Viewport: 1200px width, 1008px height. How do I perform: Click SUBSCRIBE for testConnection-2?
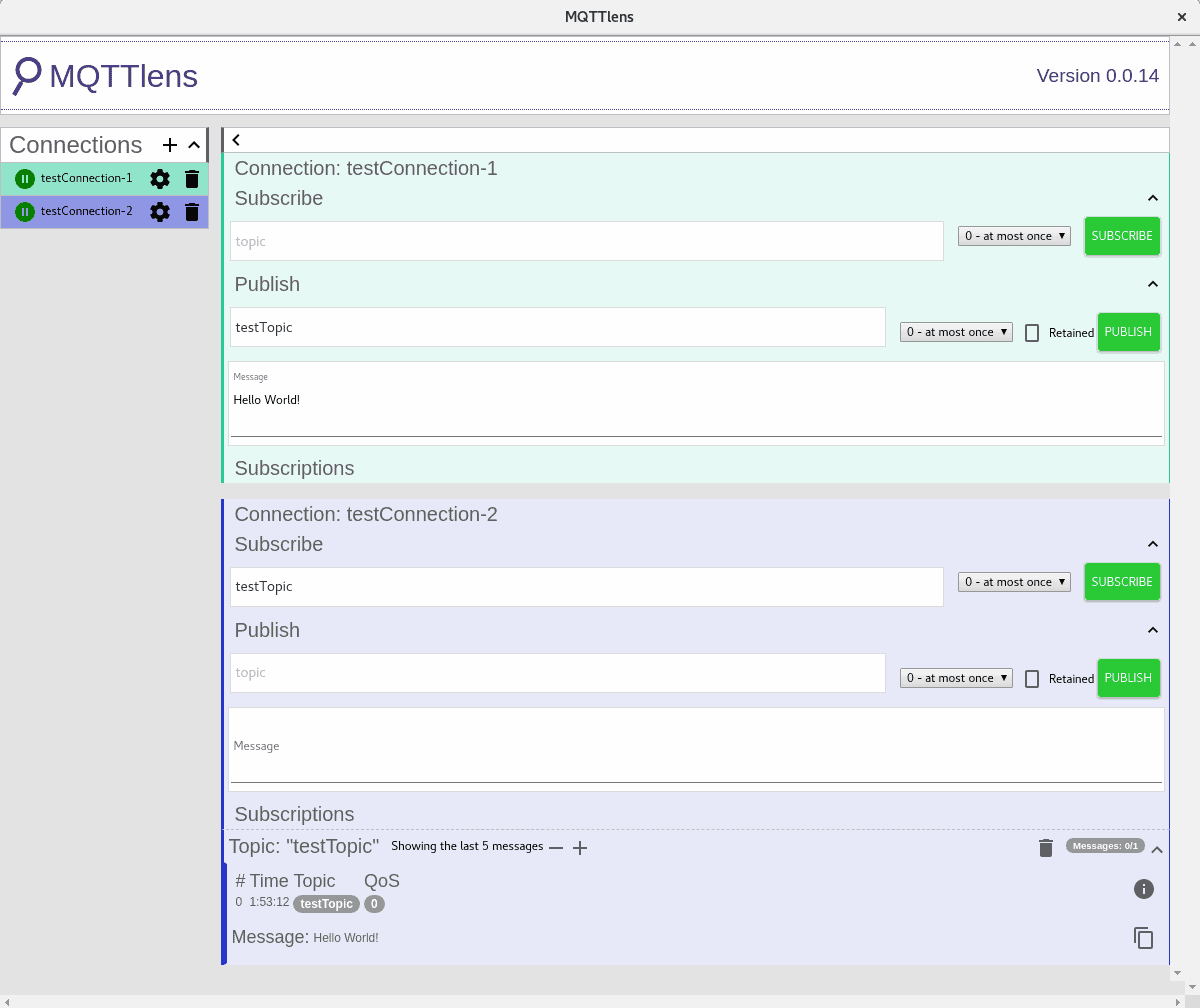(x=1122, y=581)
